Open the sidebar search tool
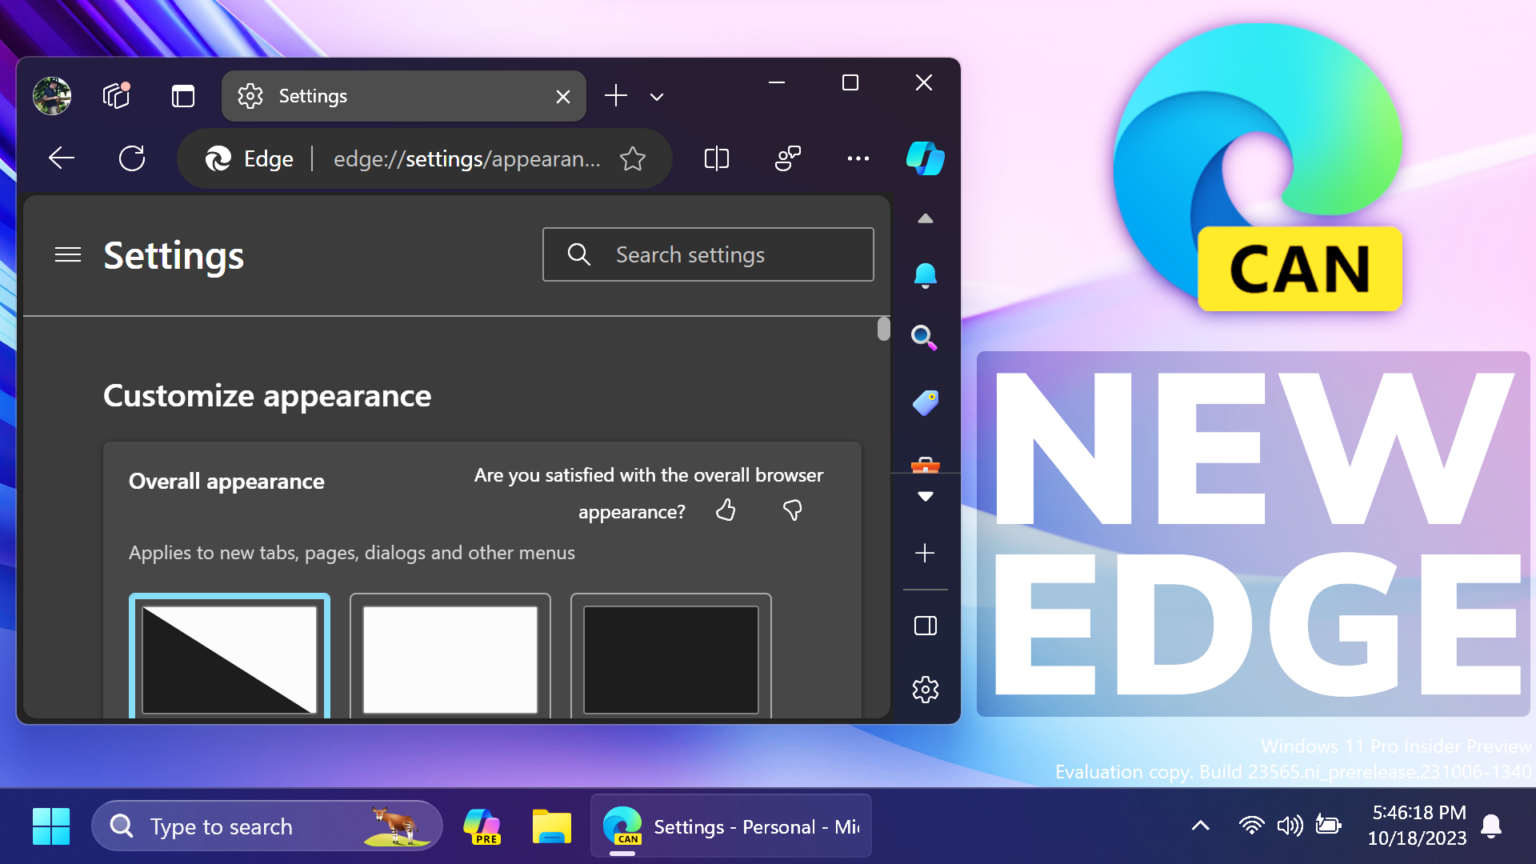The image size is (1536, 864). tap(925, 338)
